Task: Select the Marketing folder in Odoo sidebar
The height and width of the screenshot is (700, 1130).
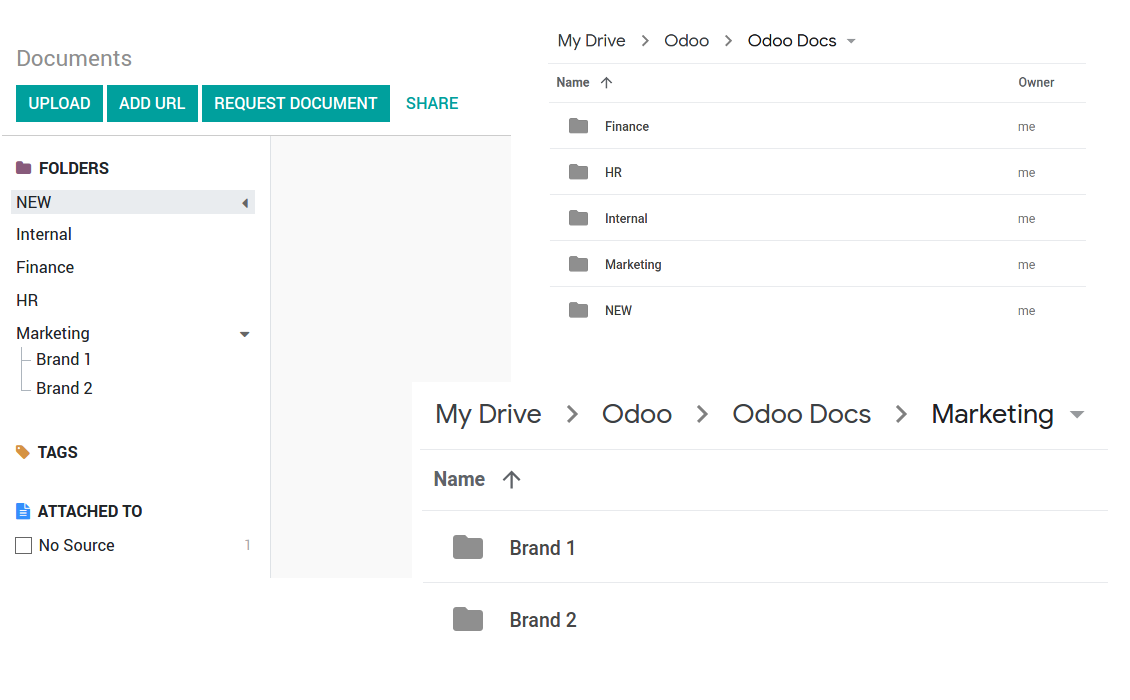Action: pyautogui.click(x=53, y=333)
